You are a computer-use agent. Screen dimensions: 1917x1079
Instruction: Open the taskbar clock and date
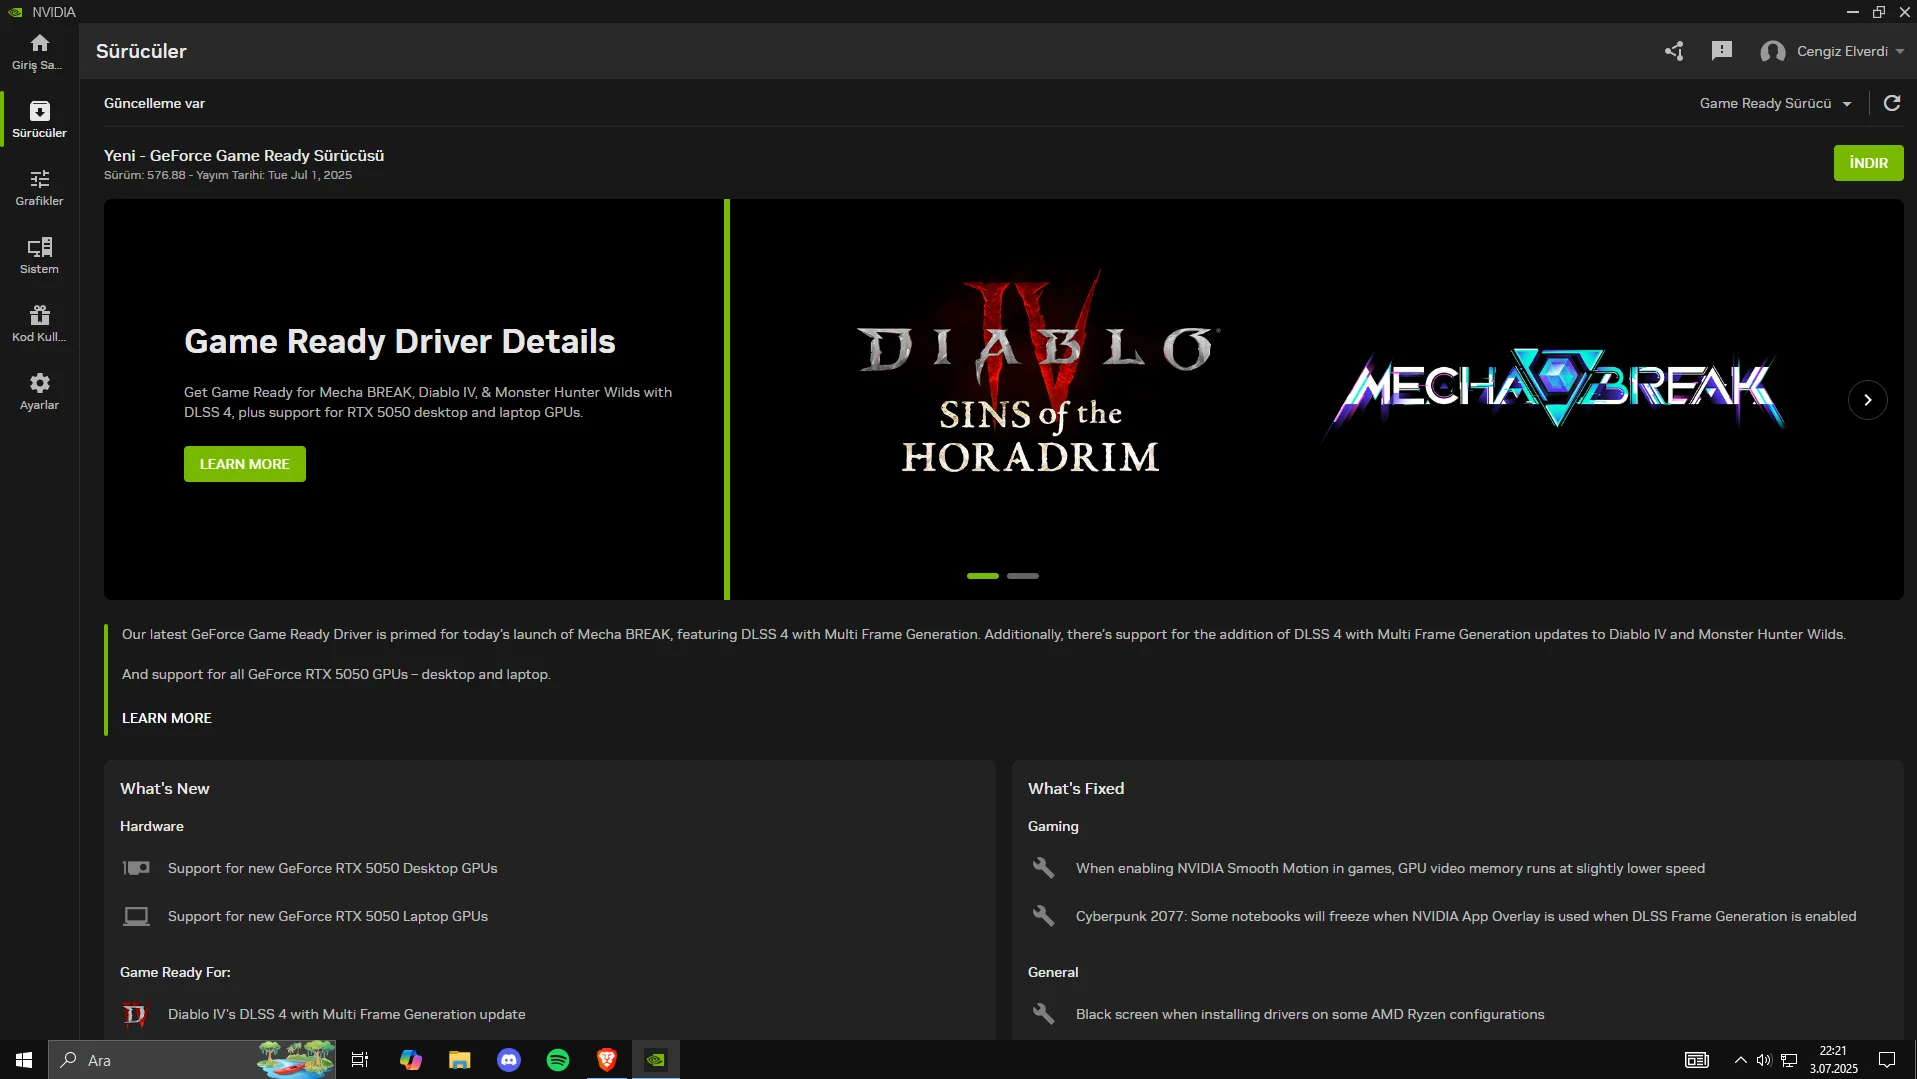click(x=1833, y=1060)
